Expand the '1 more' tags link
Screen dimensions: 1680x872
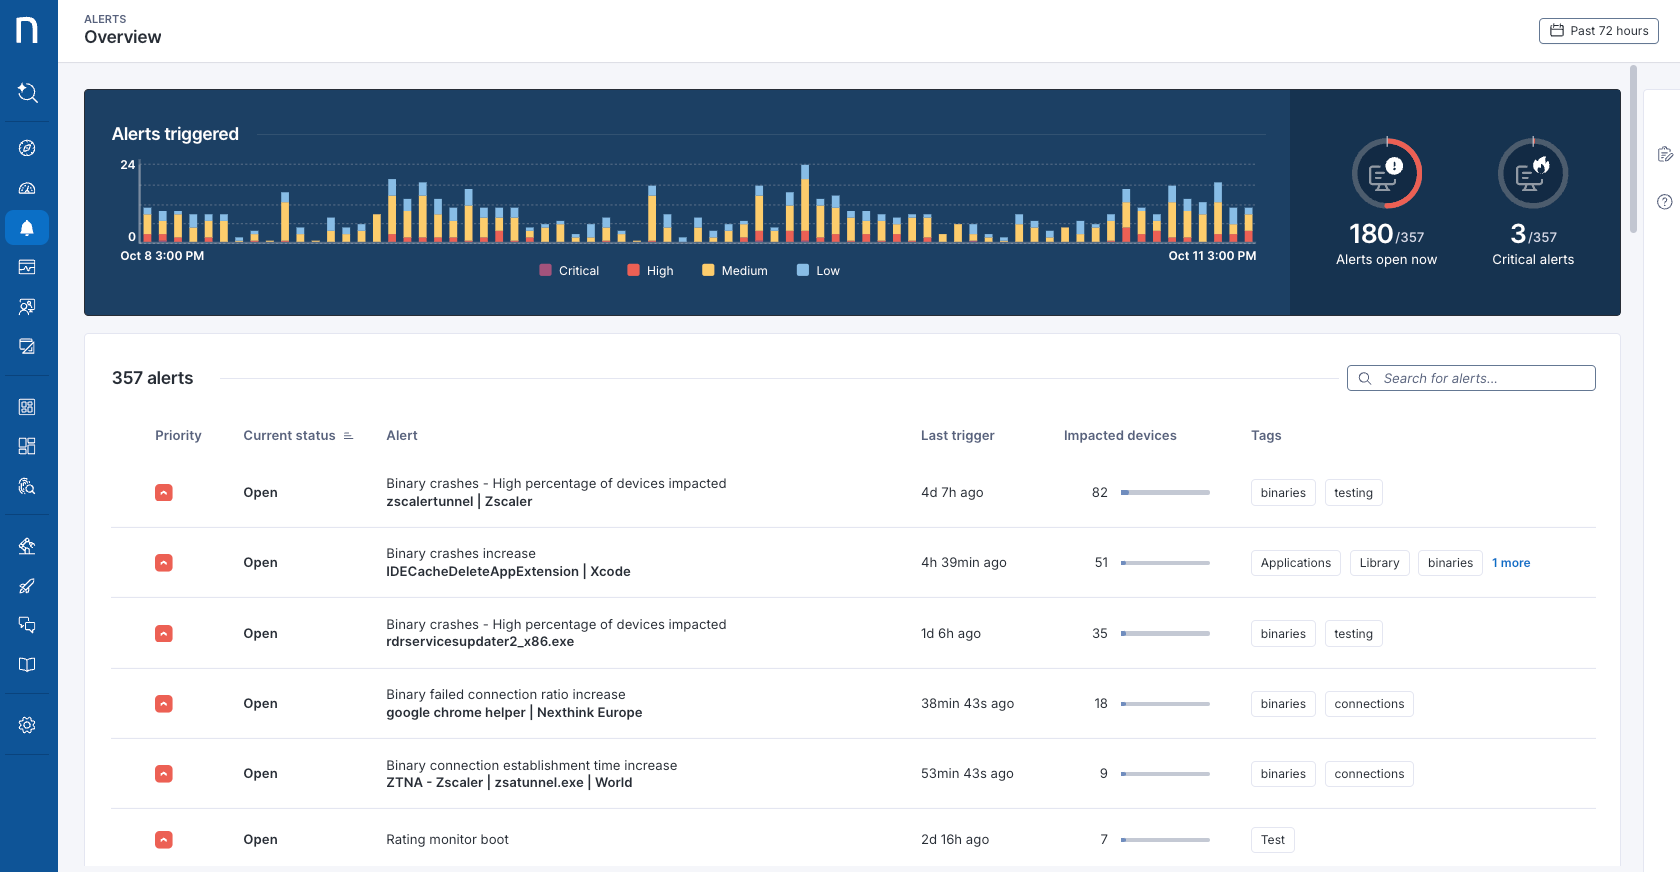(x=1510, y=563)
